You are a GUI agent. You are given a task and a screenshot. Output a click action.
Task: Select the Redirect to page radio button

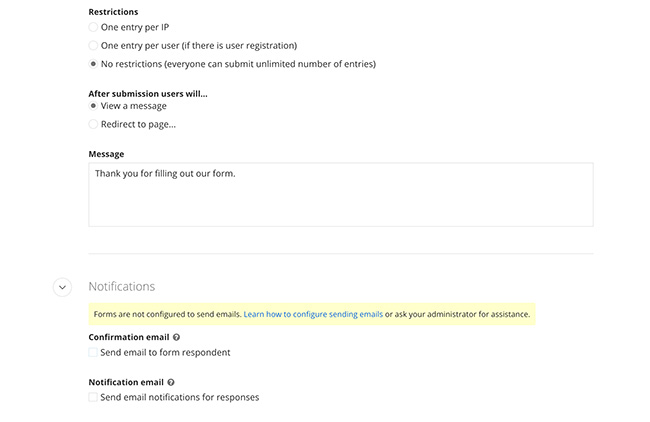[94, 124]
